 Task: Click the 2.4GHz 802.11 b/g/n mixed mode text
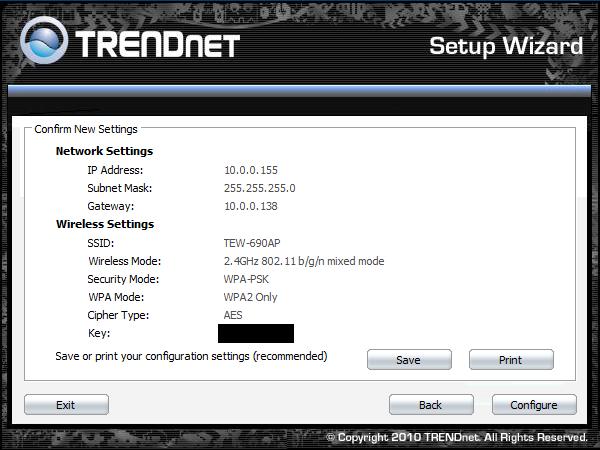coord(304,261)
